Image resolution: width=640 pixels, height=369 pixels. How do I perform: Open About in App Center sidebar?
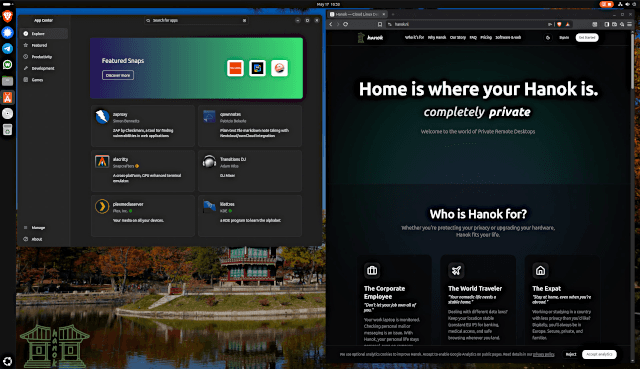pos(44,239)
